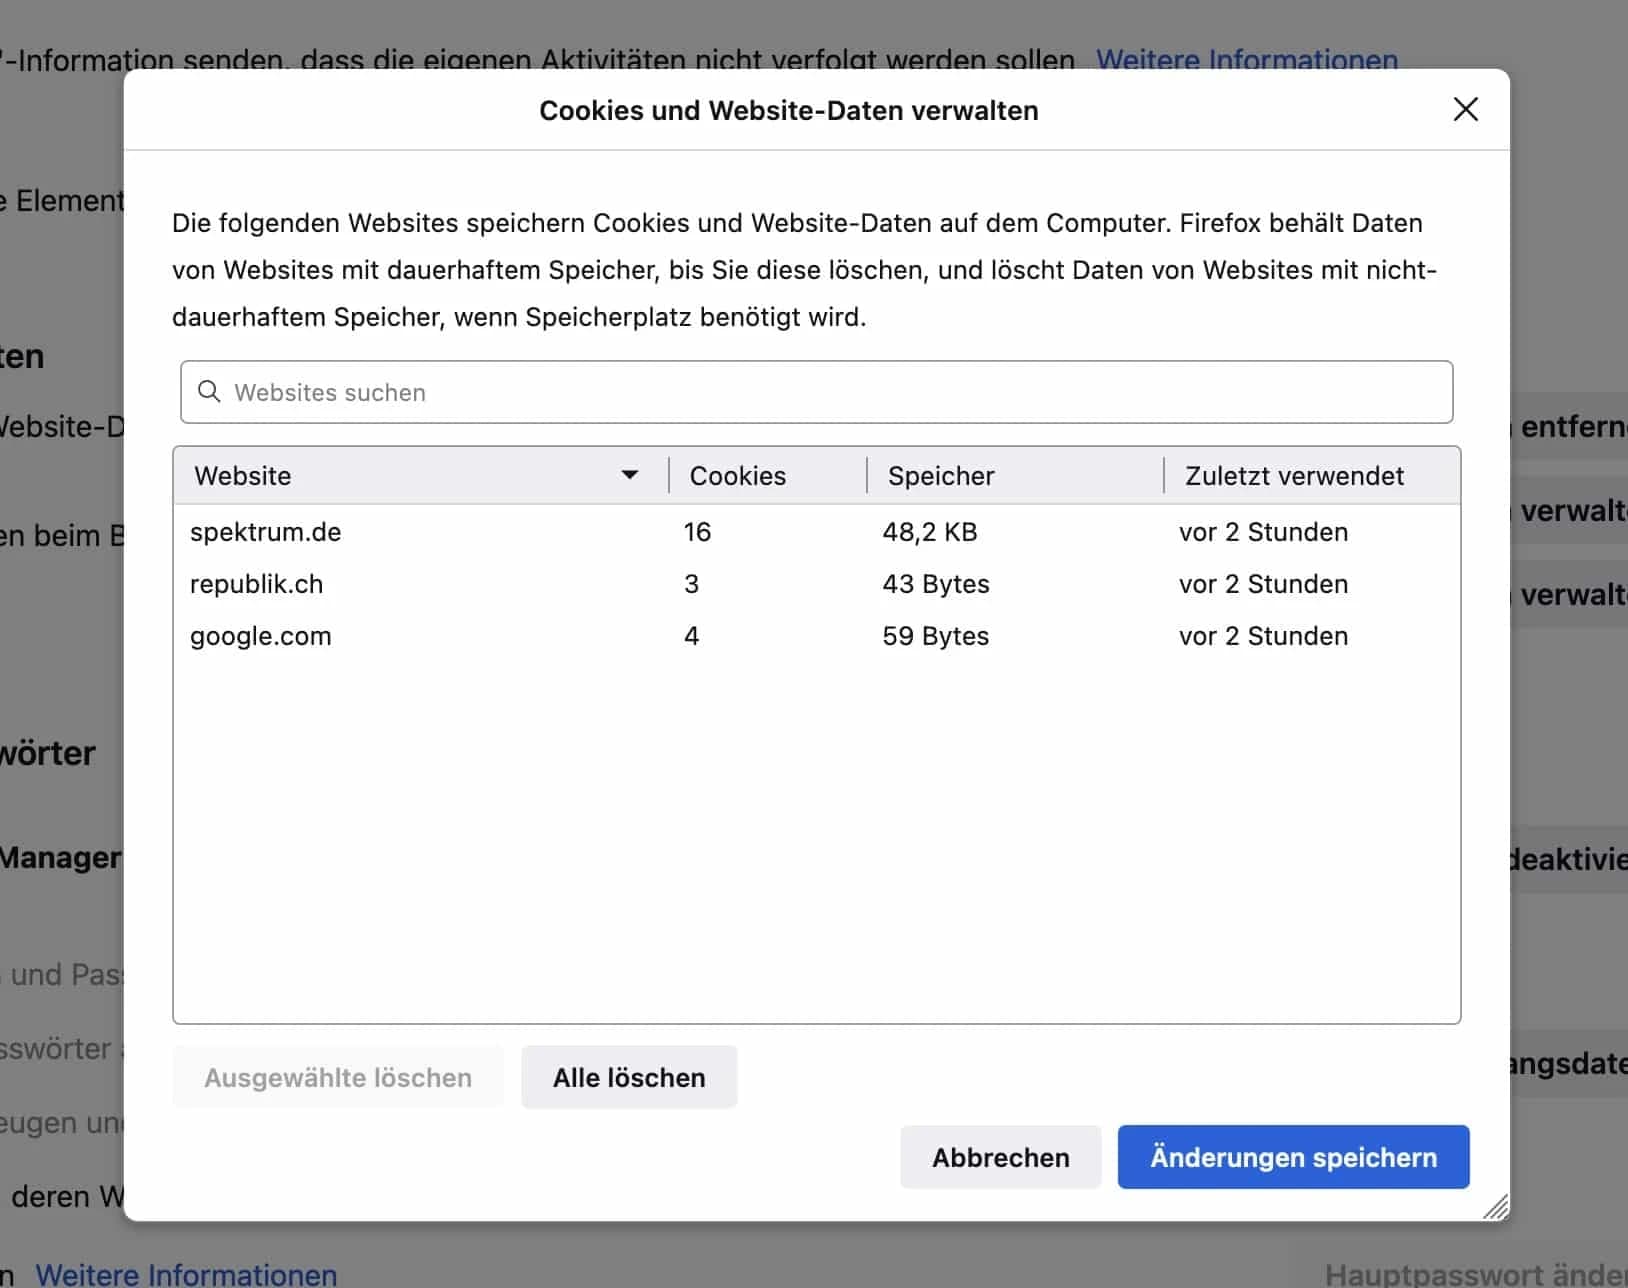Click the Website column header
Viewport: 1628px width, 1288px height.
pyautogui.click(x=242, y=475)
